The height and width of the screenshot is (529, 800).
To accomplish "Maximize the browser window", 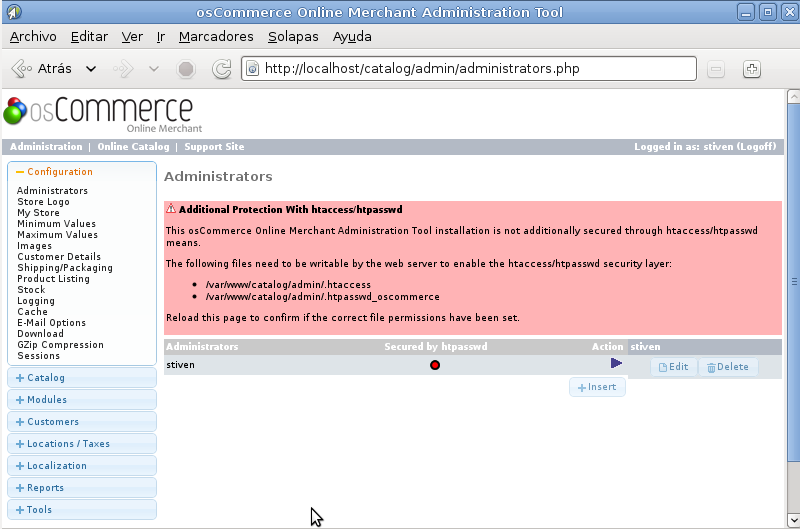I will 767,12.
